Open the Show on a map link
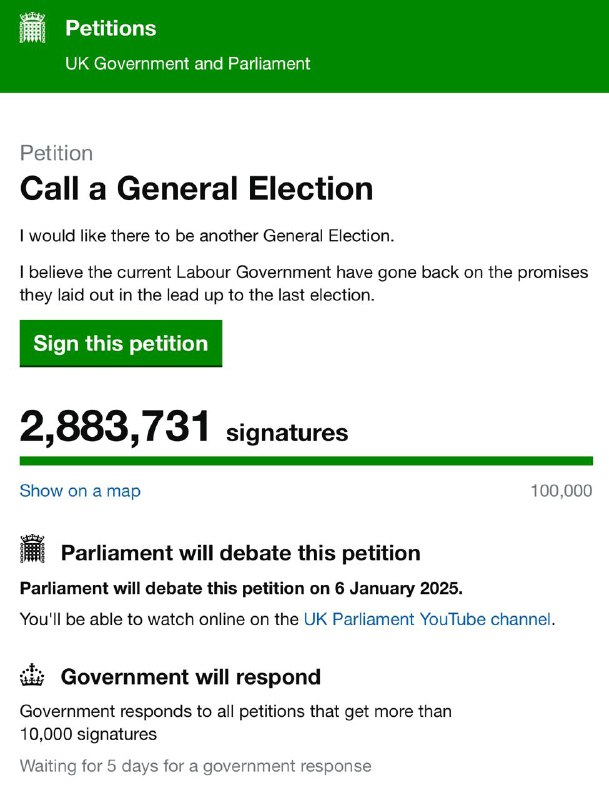The image size is (609, 800). pyautogui.click(x=80, y=491)
